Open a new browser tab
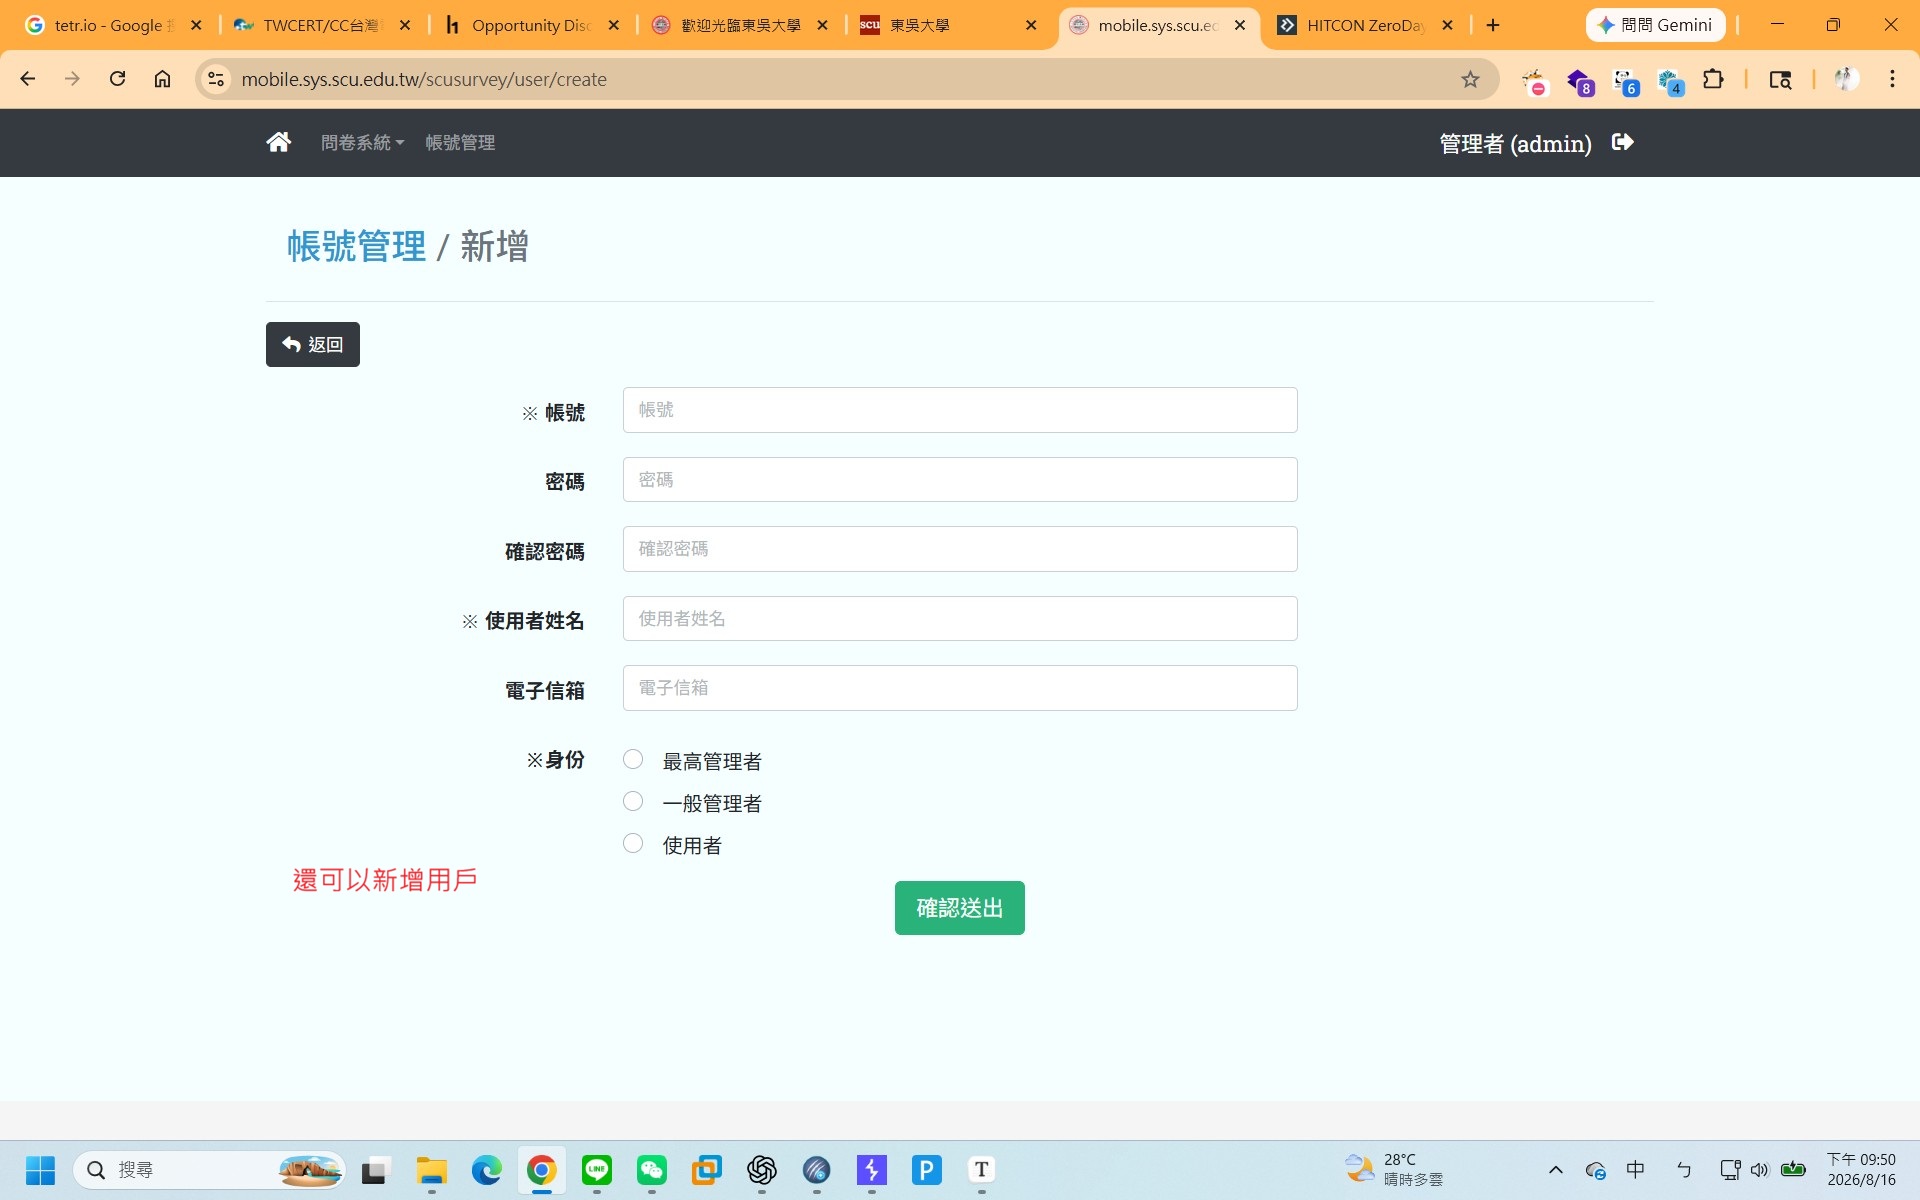 [1493, 25]
